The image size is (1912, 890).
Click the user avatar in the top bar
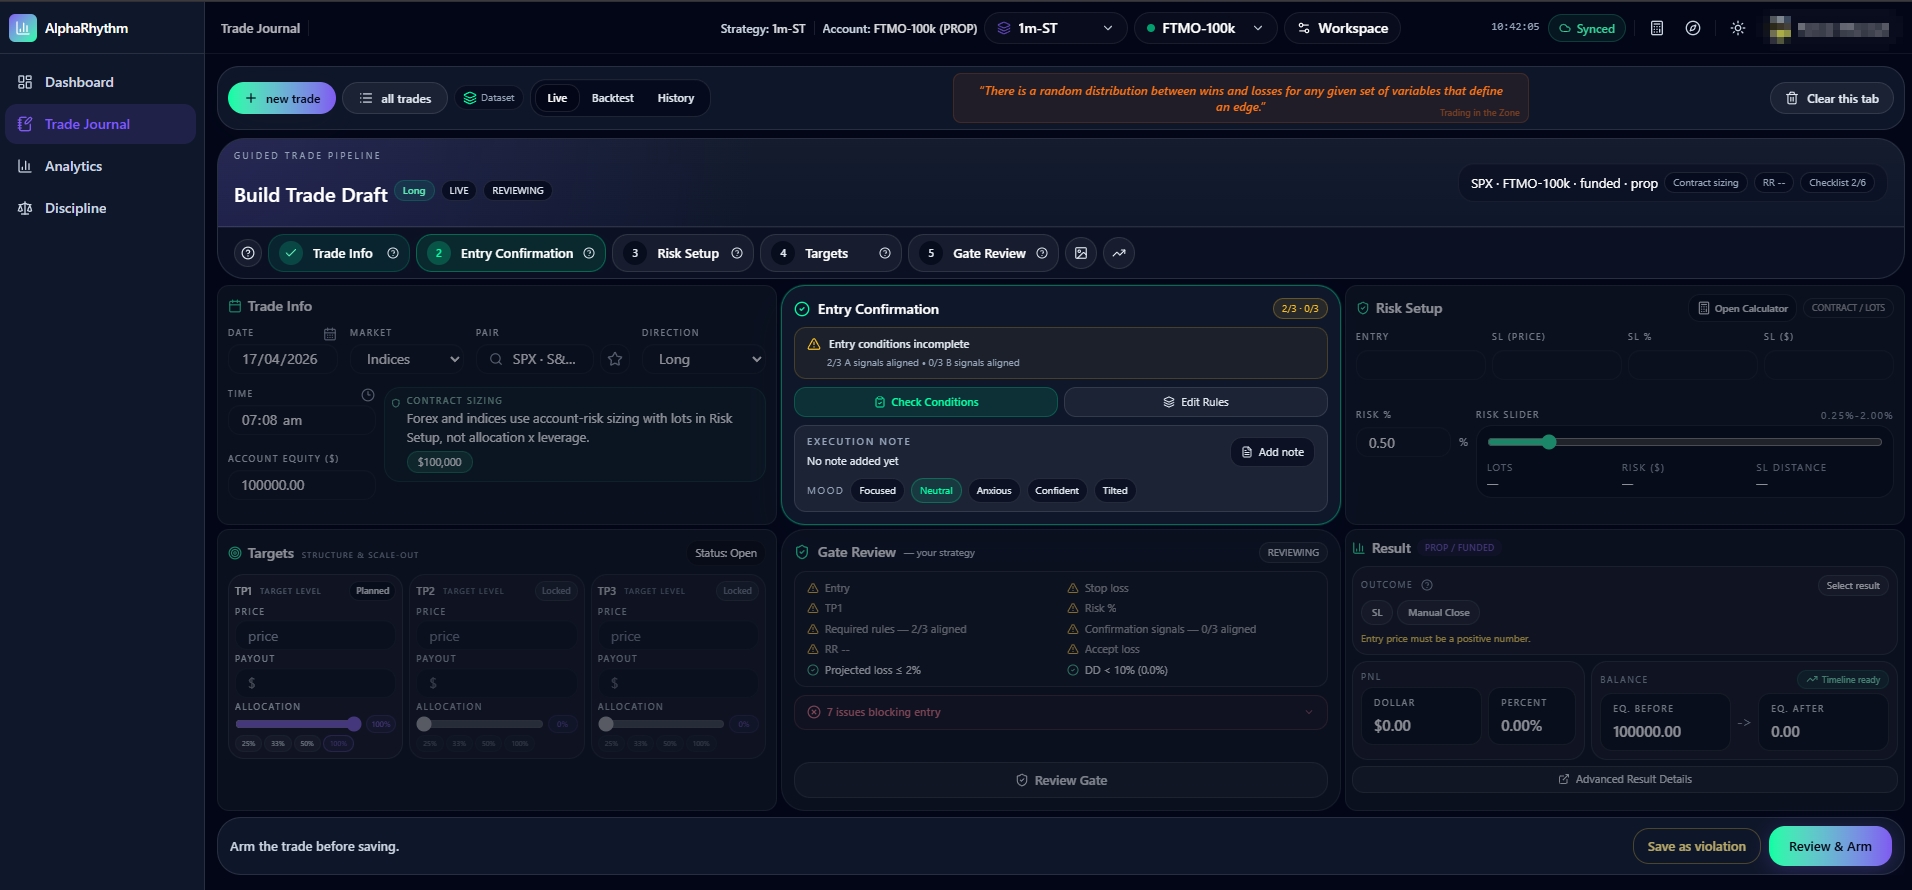tap(1779, 29)
